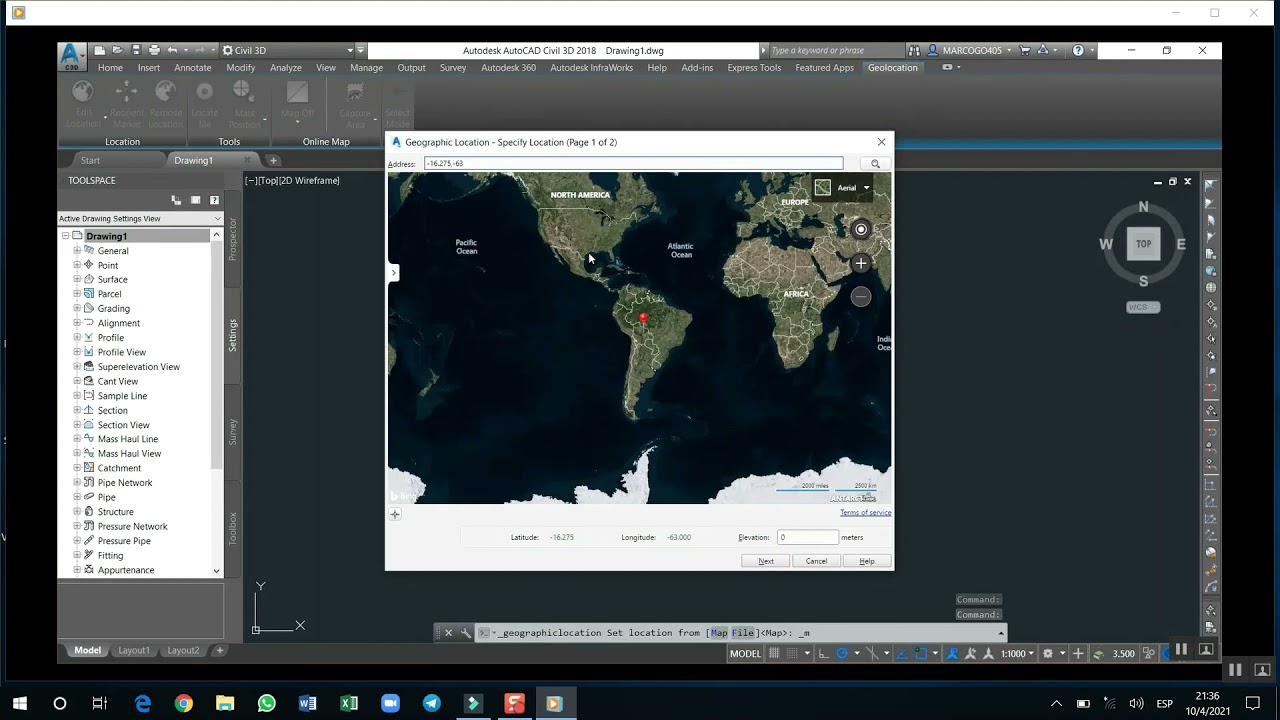Click the Elevation input field
Image resolution: width=1280 pixels, height=720 pixels.
[x=807, y=537]
